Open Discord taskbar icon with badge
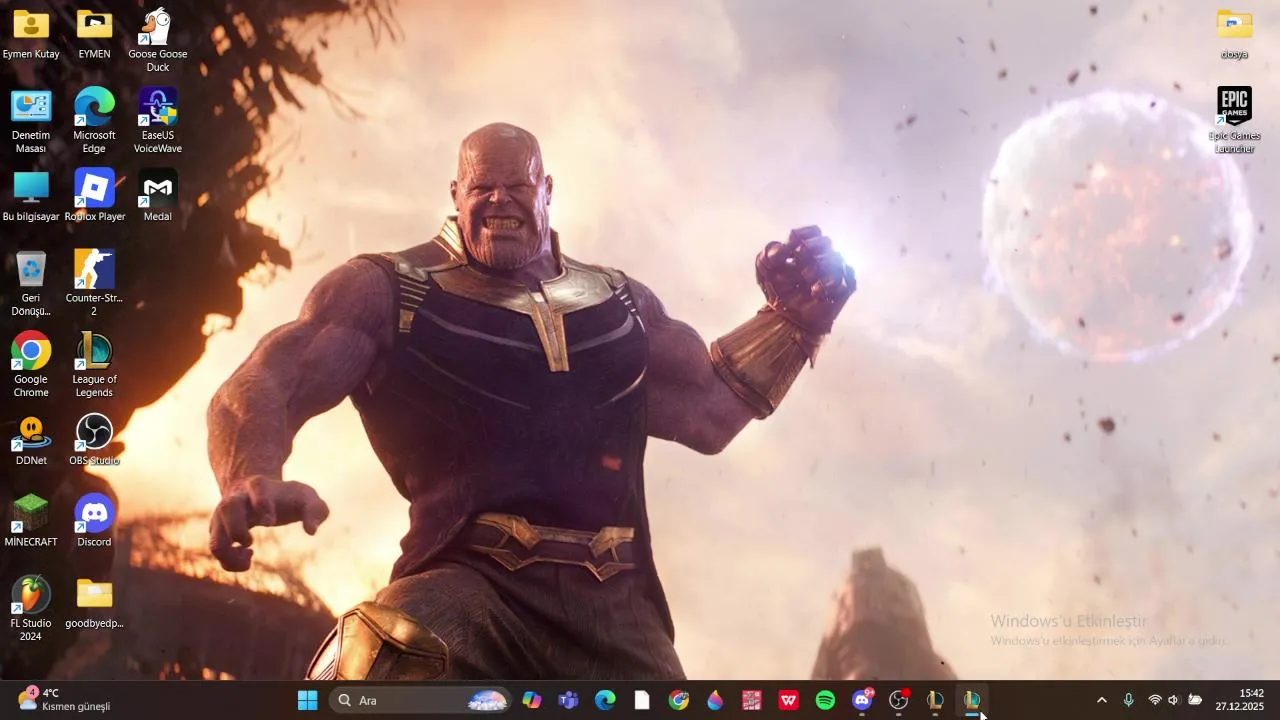The height and width of the screenshot is (720, 1280). [862, 700]
